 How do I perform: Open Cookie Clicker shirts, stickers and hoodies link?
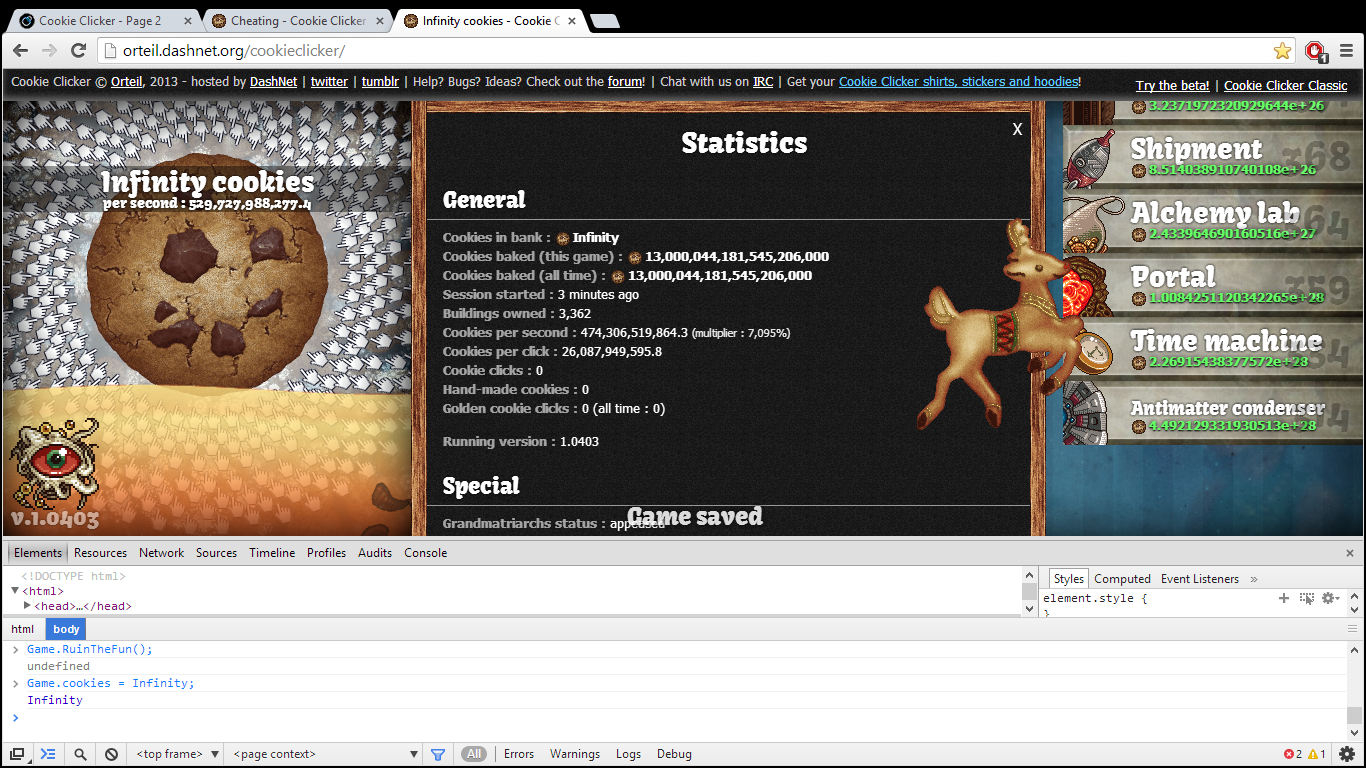958,82
